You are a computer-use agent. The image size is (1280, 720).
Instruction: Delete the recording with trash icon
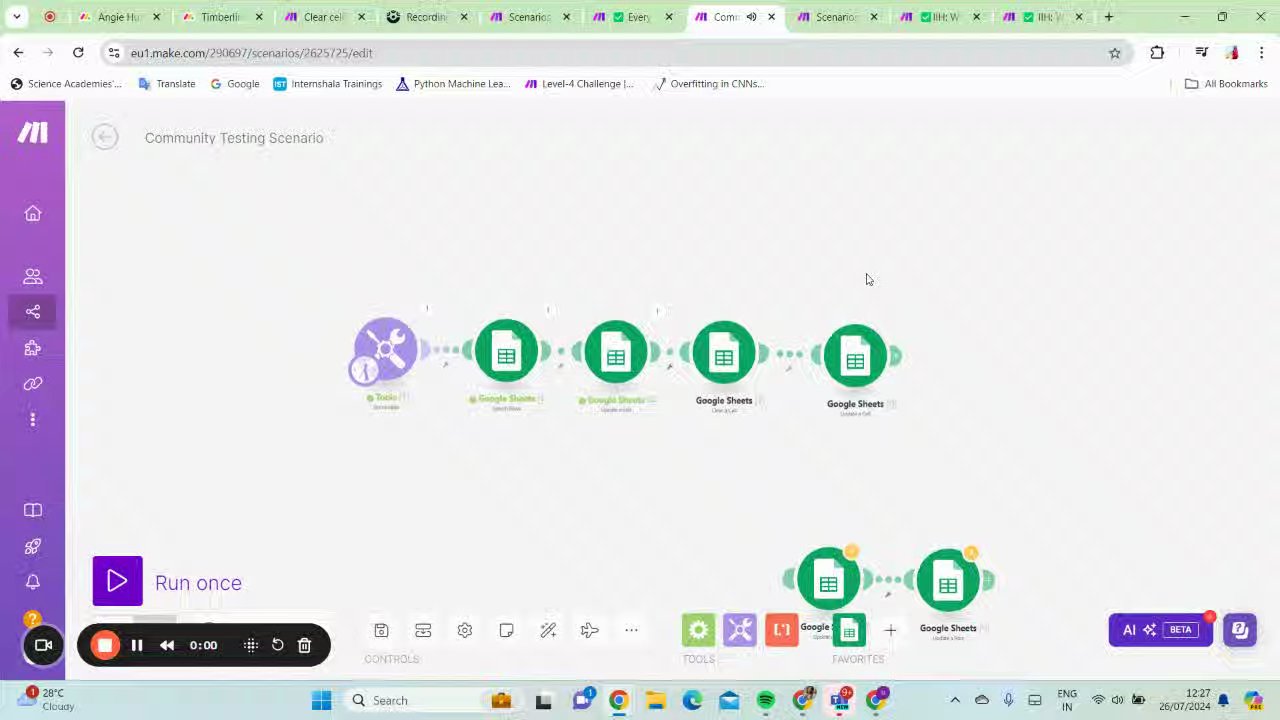click(x=305, y=645)
